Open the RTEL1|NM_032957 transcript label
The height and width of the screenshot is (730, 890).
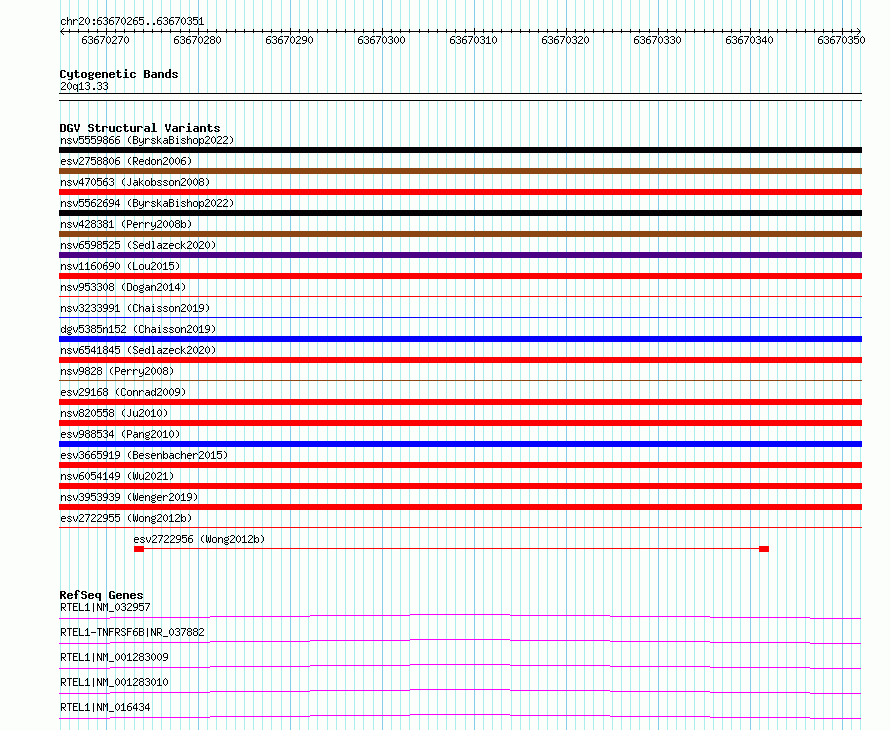tap(105, 607)
